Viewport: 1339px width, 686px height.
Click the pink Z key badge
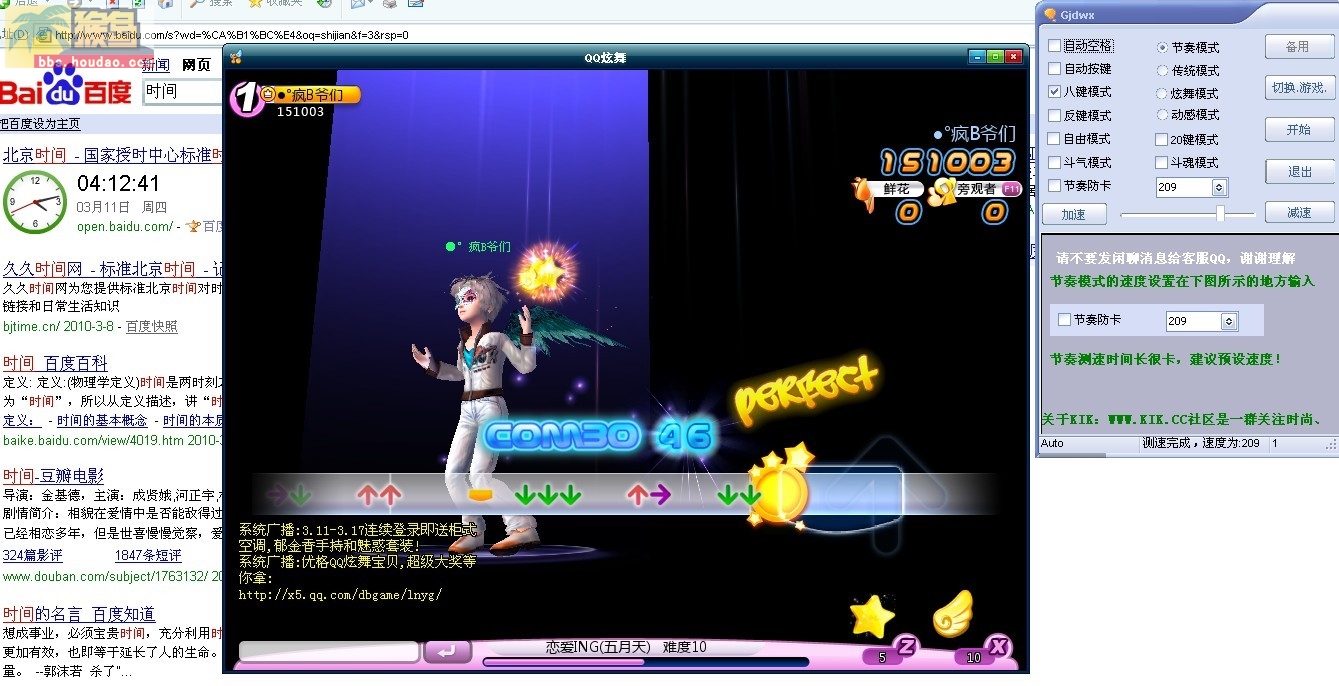point(906,646)
